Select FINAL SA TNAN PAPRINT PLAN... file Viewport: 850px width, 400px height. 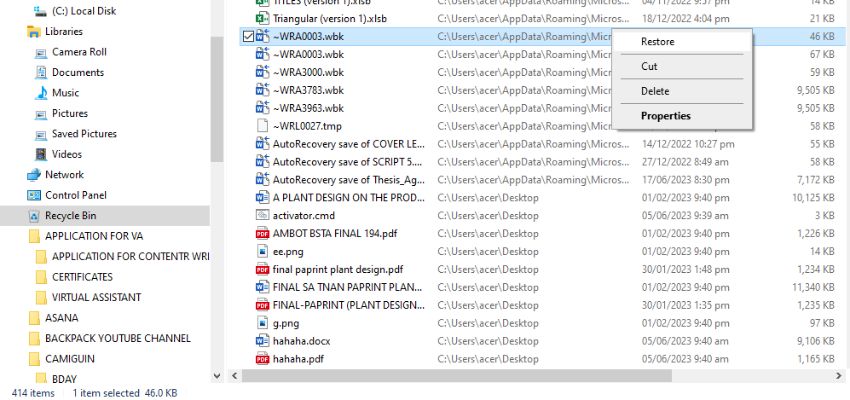coord(347,287)
